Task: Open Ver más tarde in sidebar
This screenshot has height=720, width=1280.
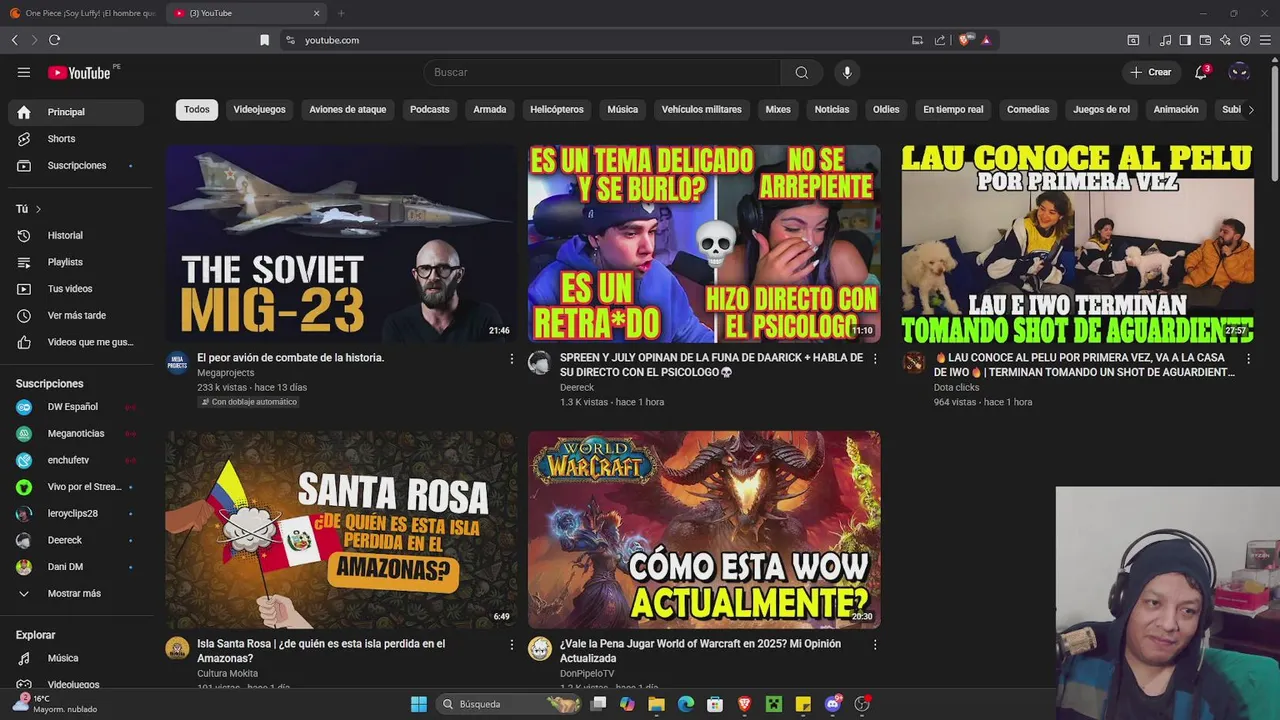Action: pyautogui.click(x=76, y=315)
